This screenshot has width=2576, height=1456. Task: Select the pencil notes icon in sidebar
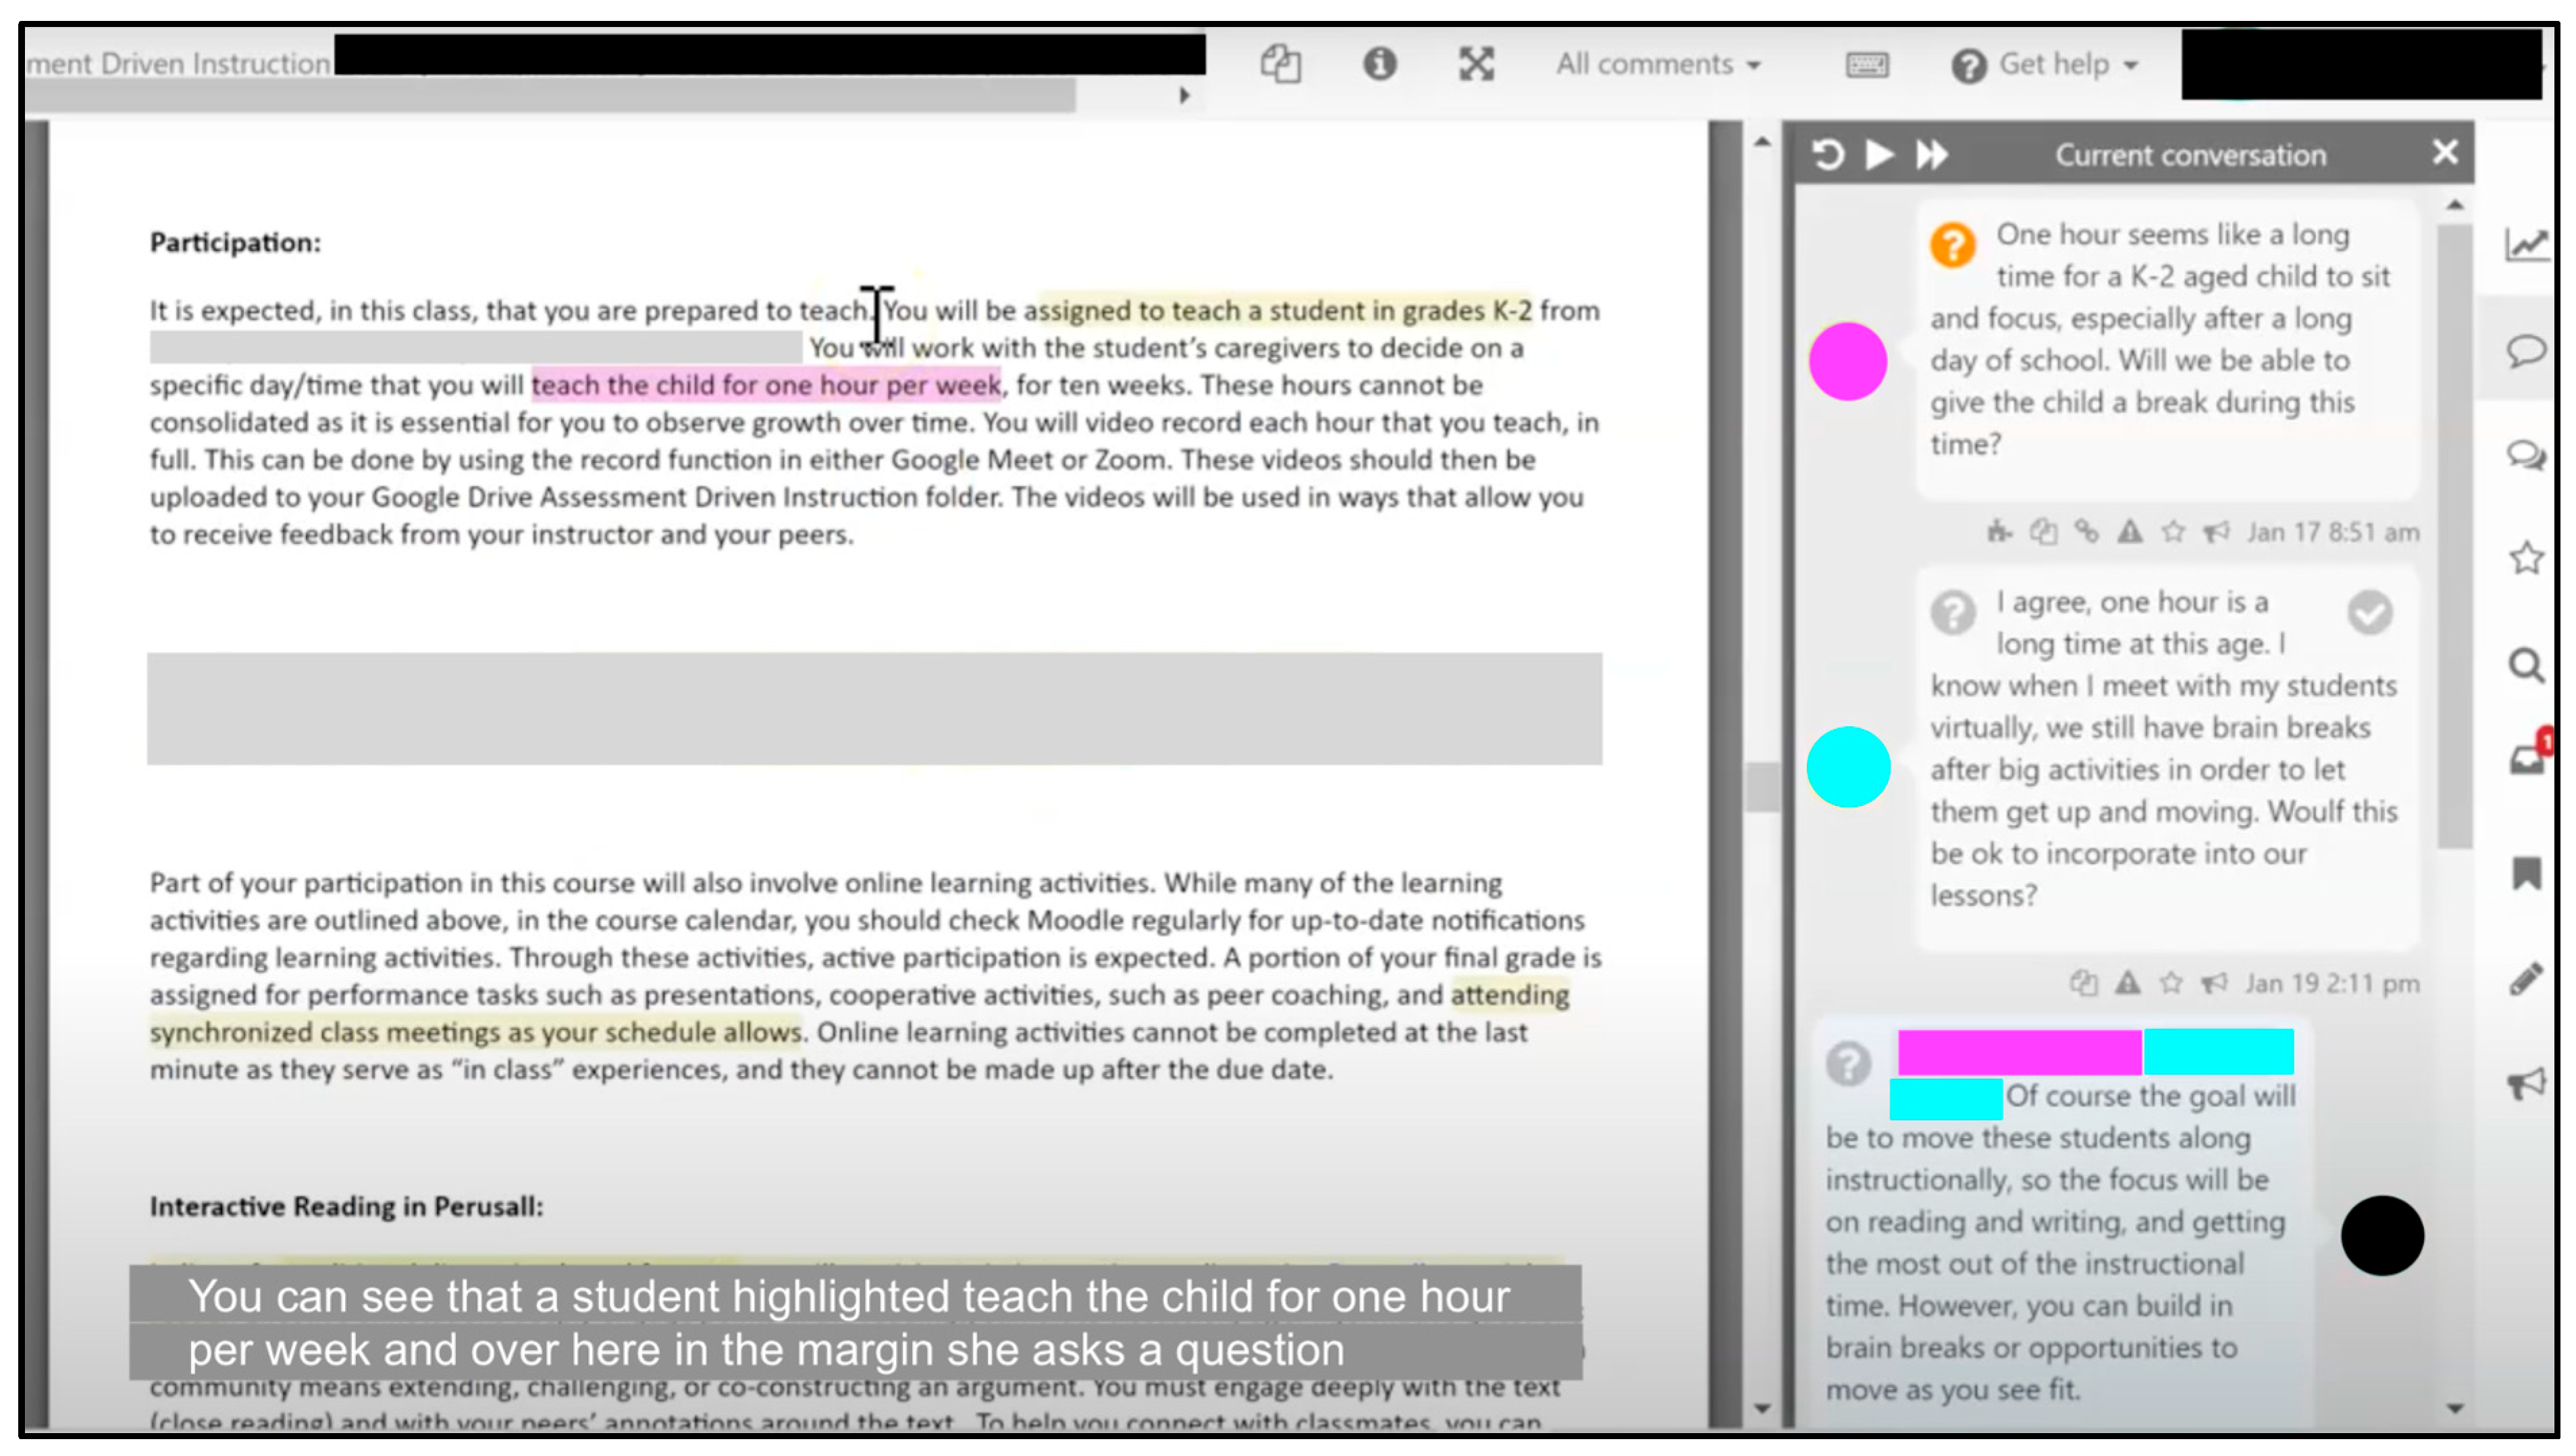2526,978
